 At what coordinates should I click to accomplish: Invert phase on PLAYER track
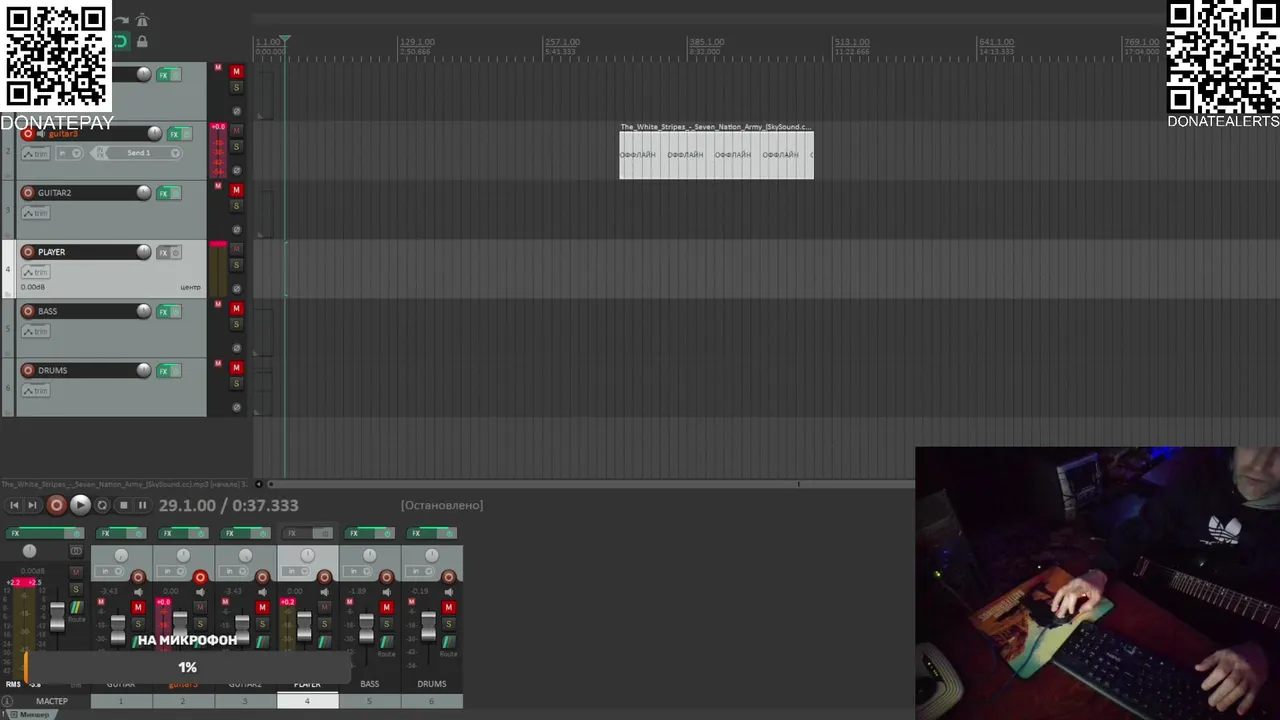237,289
